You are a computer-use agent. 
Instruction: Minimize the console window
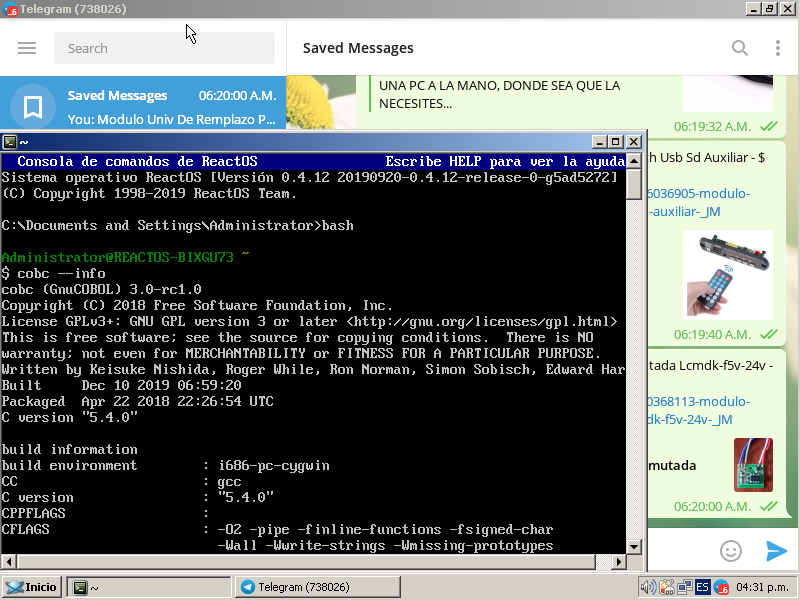tap(599, 141)
